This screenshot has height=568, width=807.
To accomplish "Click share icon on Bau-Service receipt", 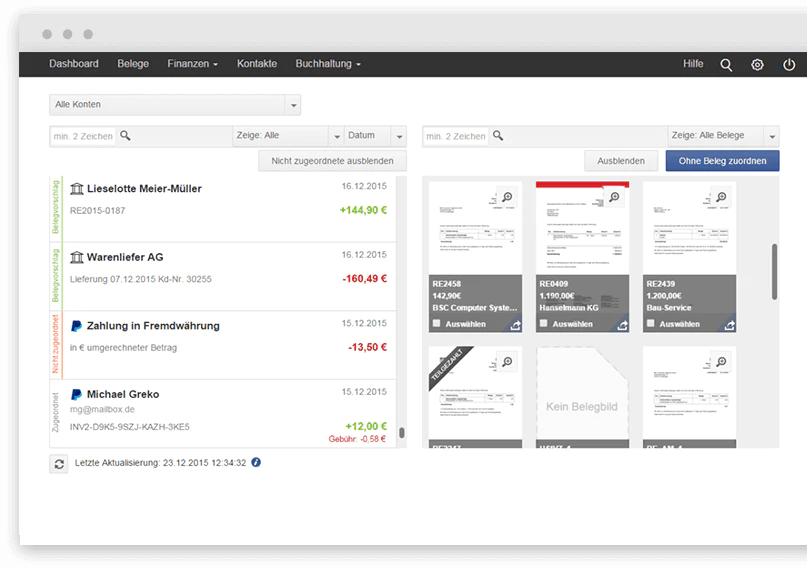I will 729,325.
